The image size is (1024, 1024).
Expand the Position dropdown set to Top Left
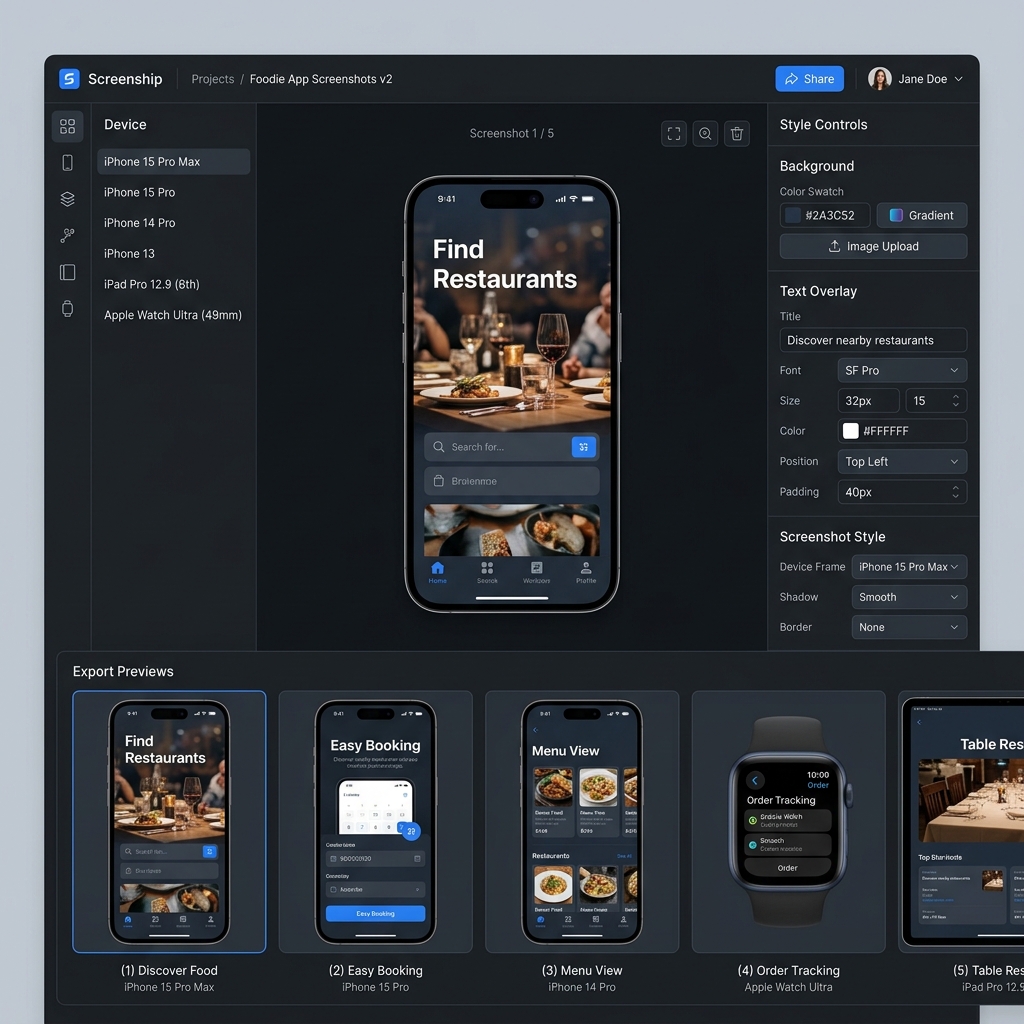(901, 461)
